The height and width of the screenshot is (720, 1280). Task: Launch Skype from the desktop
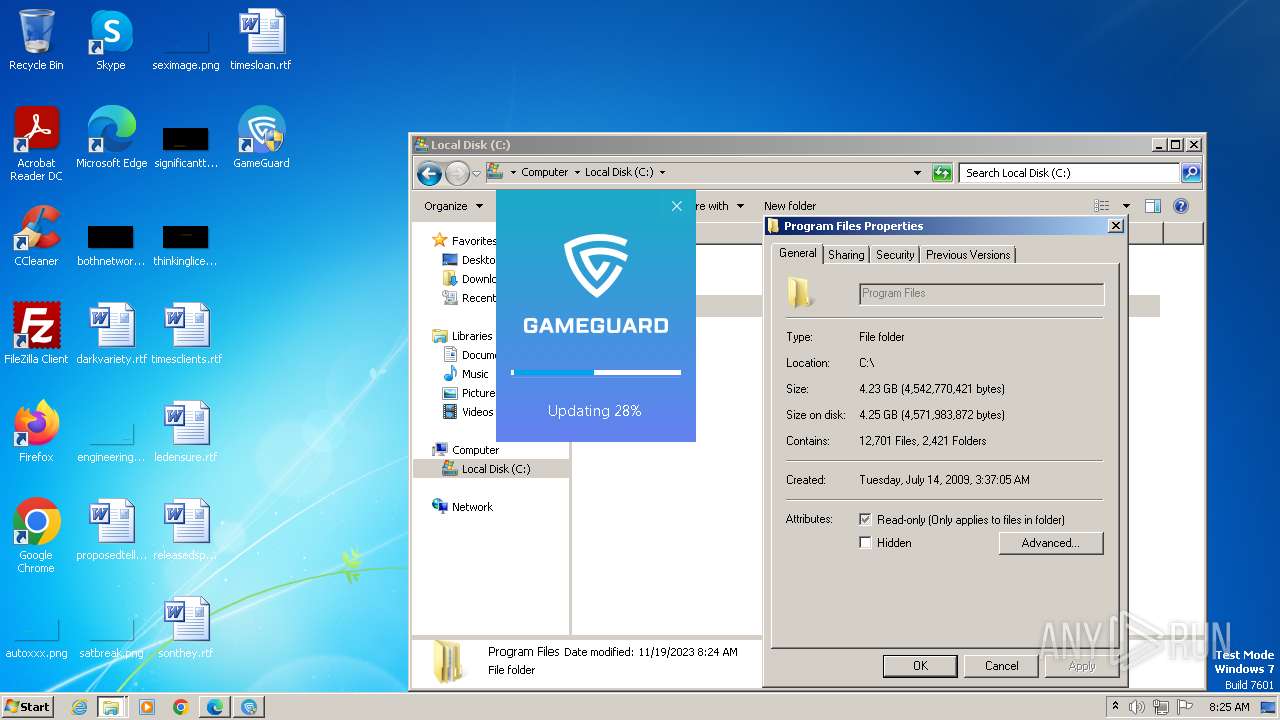110,40
